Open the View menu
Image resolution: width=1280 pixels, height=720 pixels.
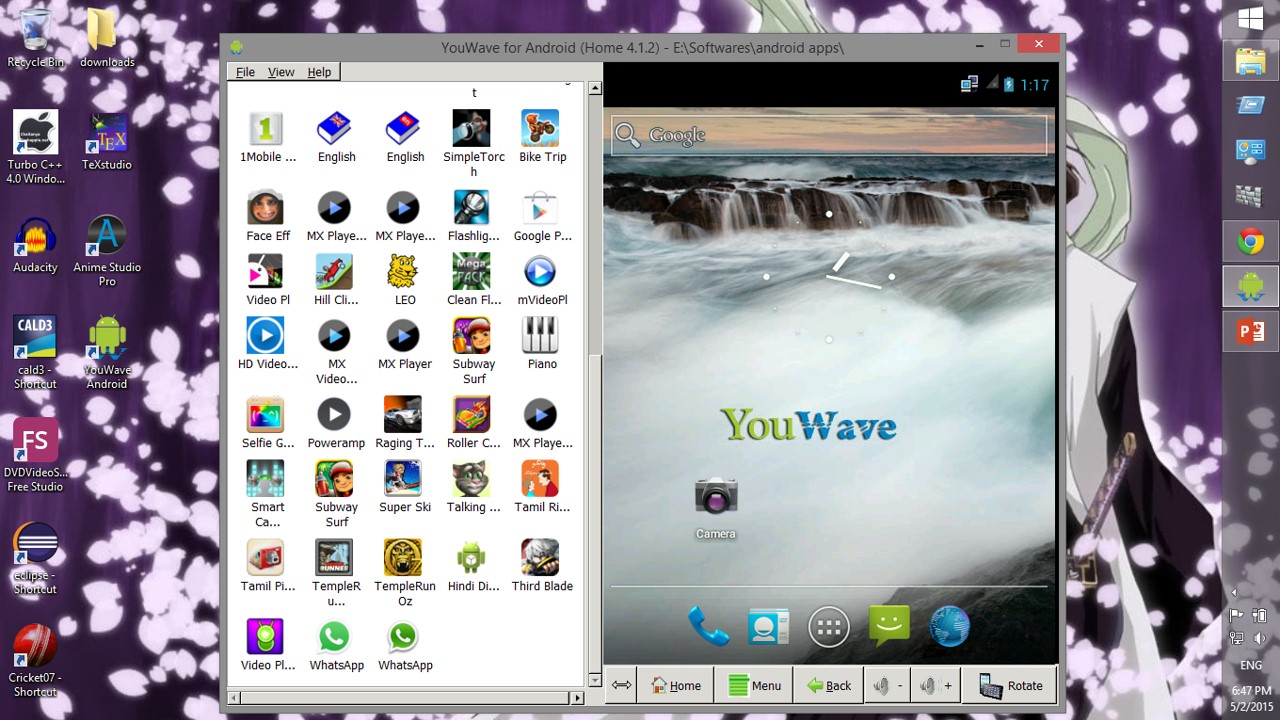pyautogui.click(x=281, y=71)
